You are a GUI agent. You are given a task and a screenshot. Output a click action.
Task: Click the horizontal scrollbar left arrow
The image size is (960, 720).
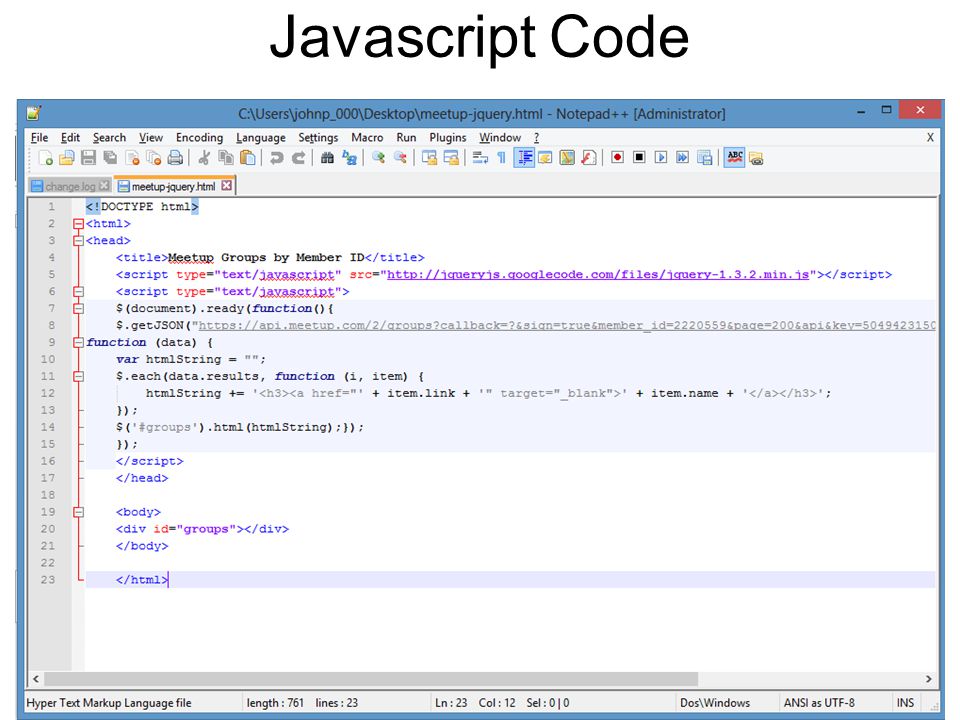[36, 679]
